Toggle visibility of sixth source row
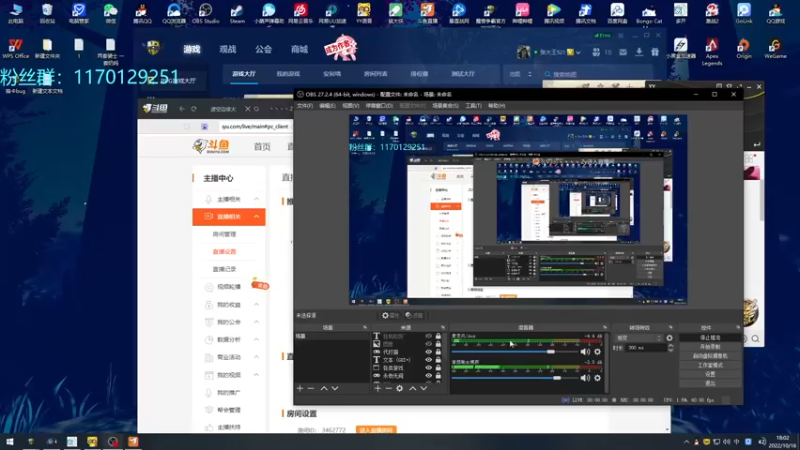Viewport: 800px width, 450px height. pos(429,376)
